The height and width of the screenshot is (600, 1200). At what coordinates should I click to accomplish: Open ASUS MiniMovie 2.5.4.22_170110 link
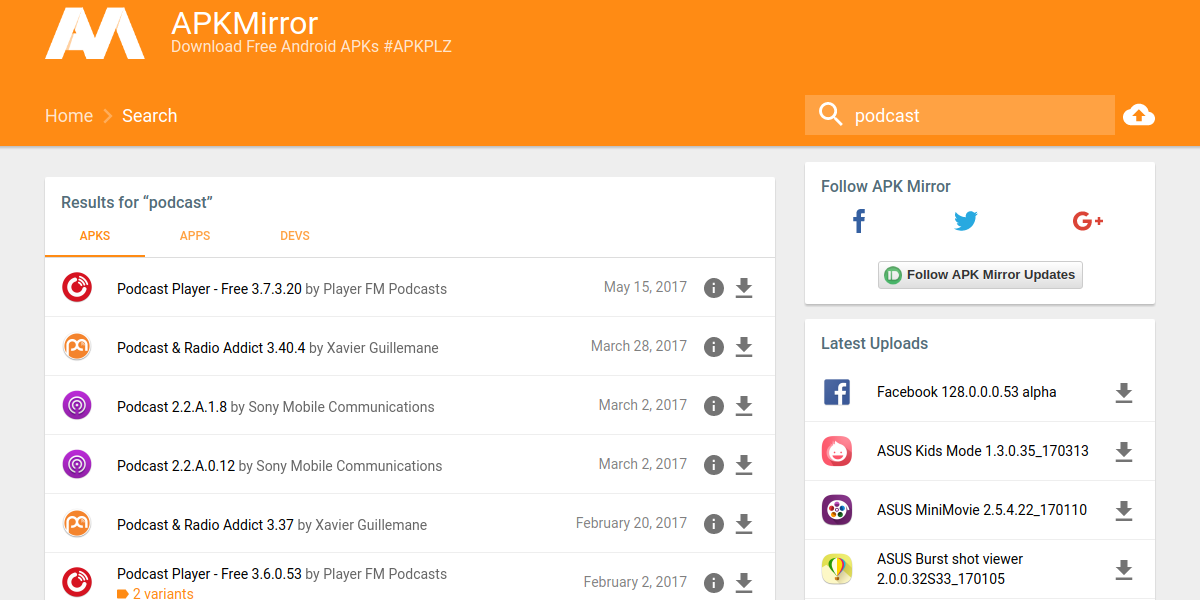point(982,510)
